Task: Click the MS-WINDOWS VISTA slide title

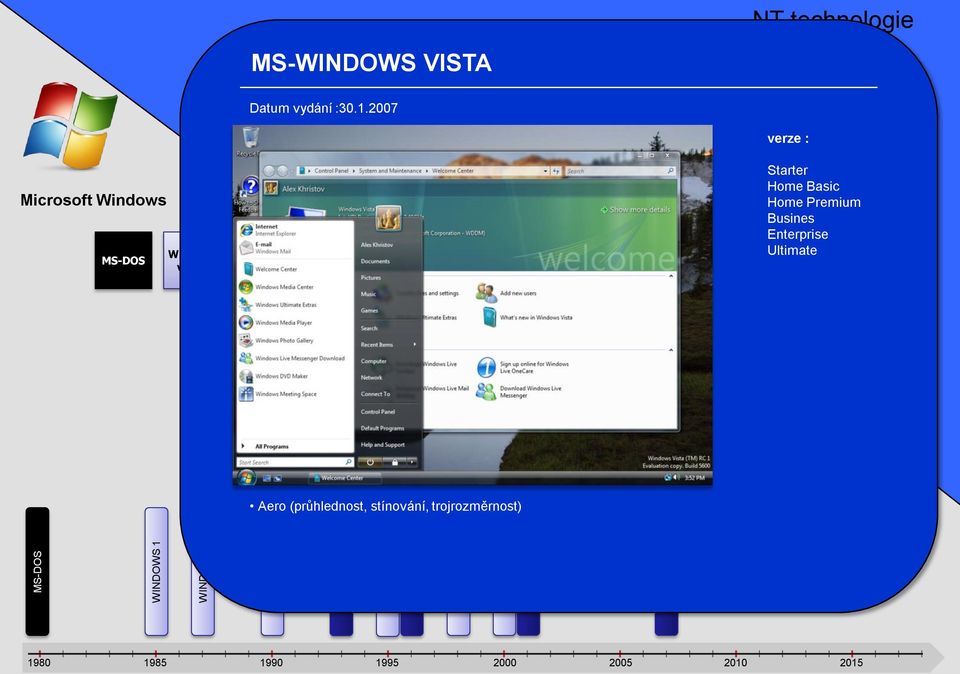Action: tap(371, 62)
